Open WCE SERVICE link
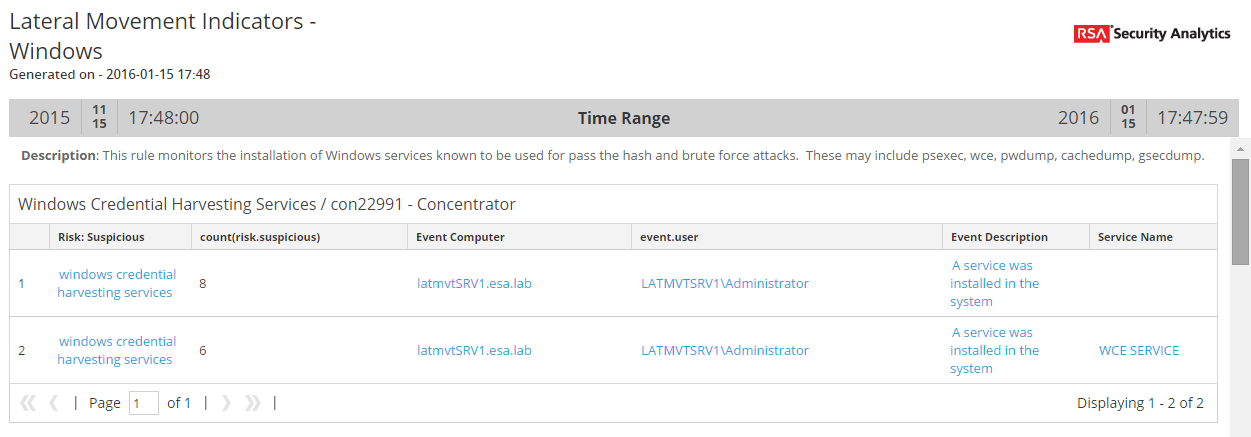This screenshot has width=1251, height=437. point(1138,351)
